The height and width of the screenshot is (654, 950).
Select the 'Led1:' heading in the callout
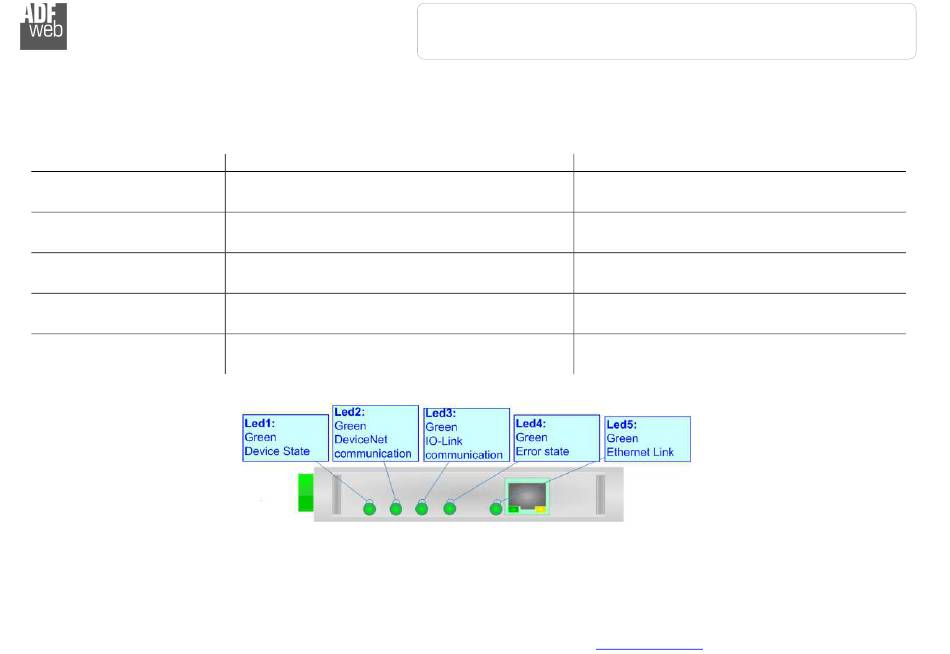click(259, 423)
